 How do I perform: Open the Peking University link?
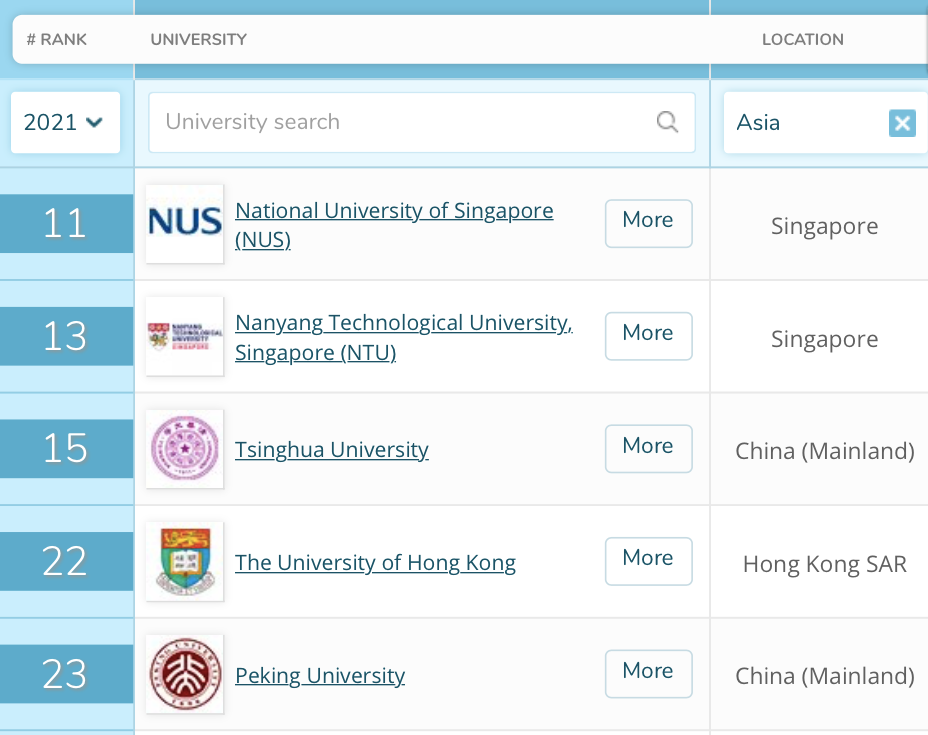(x=320, y=675)
